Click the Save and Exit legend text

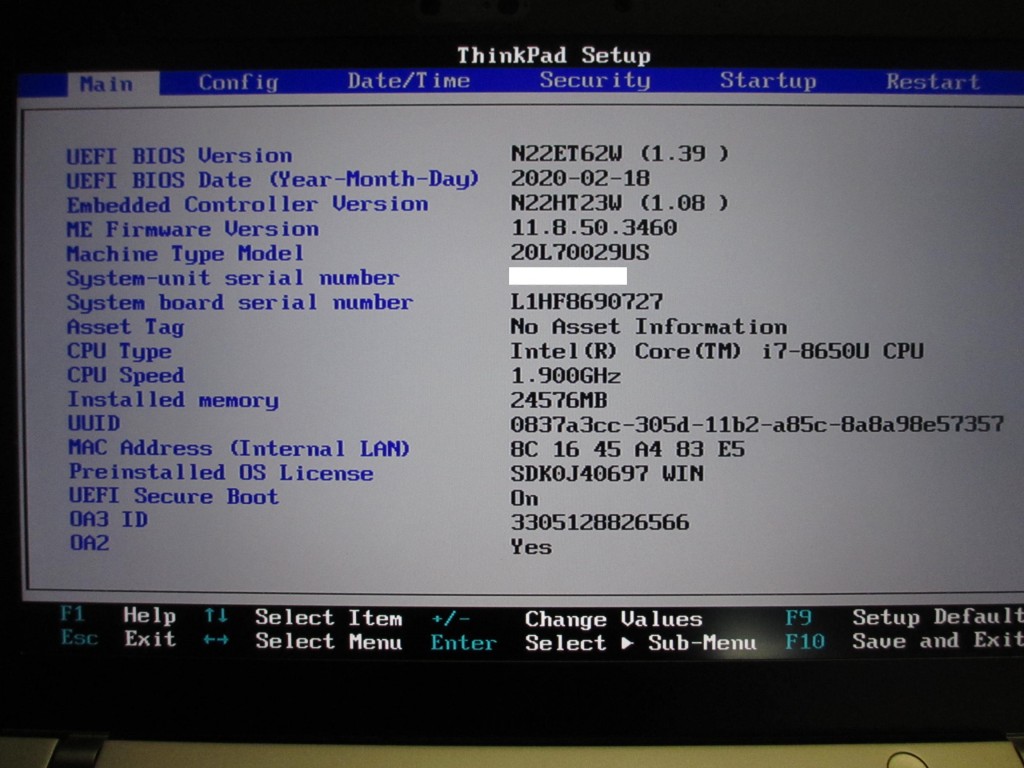[938, 640]
